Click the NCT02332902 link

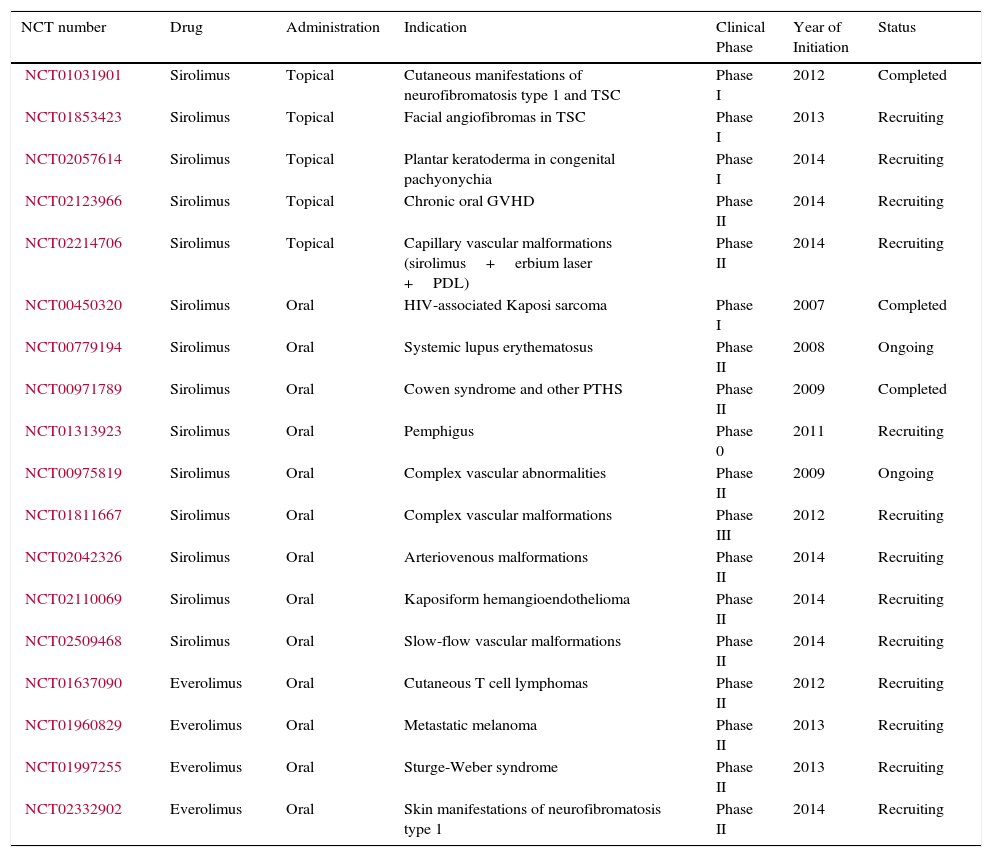[73, 809]
